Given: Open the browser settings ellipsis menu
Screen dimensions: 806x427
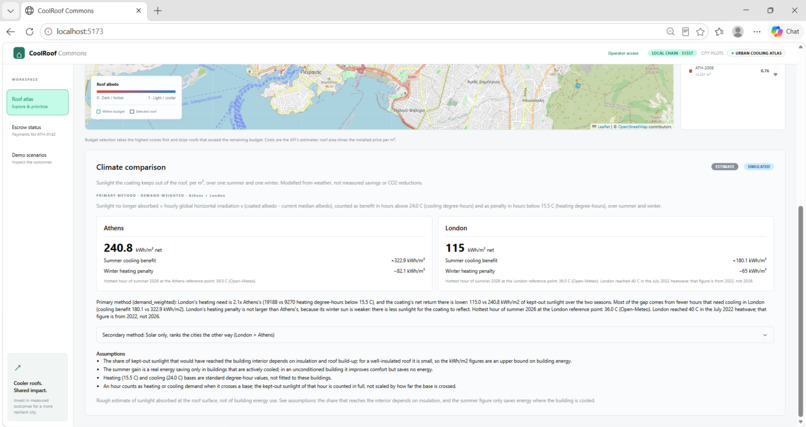Looking at the screenshot, I should point(757,31).
